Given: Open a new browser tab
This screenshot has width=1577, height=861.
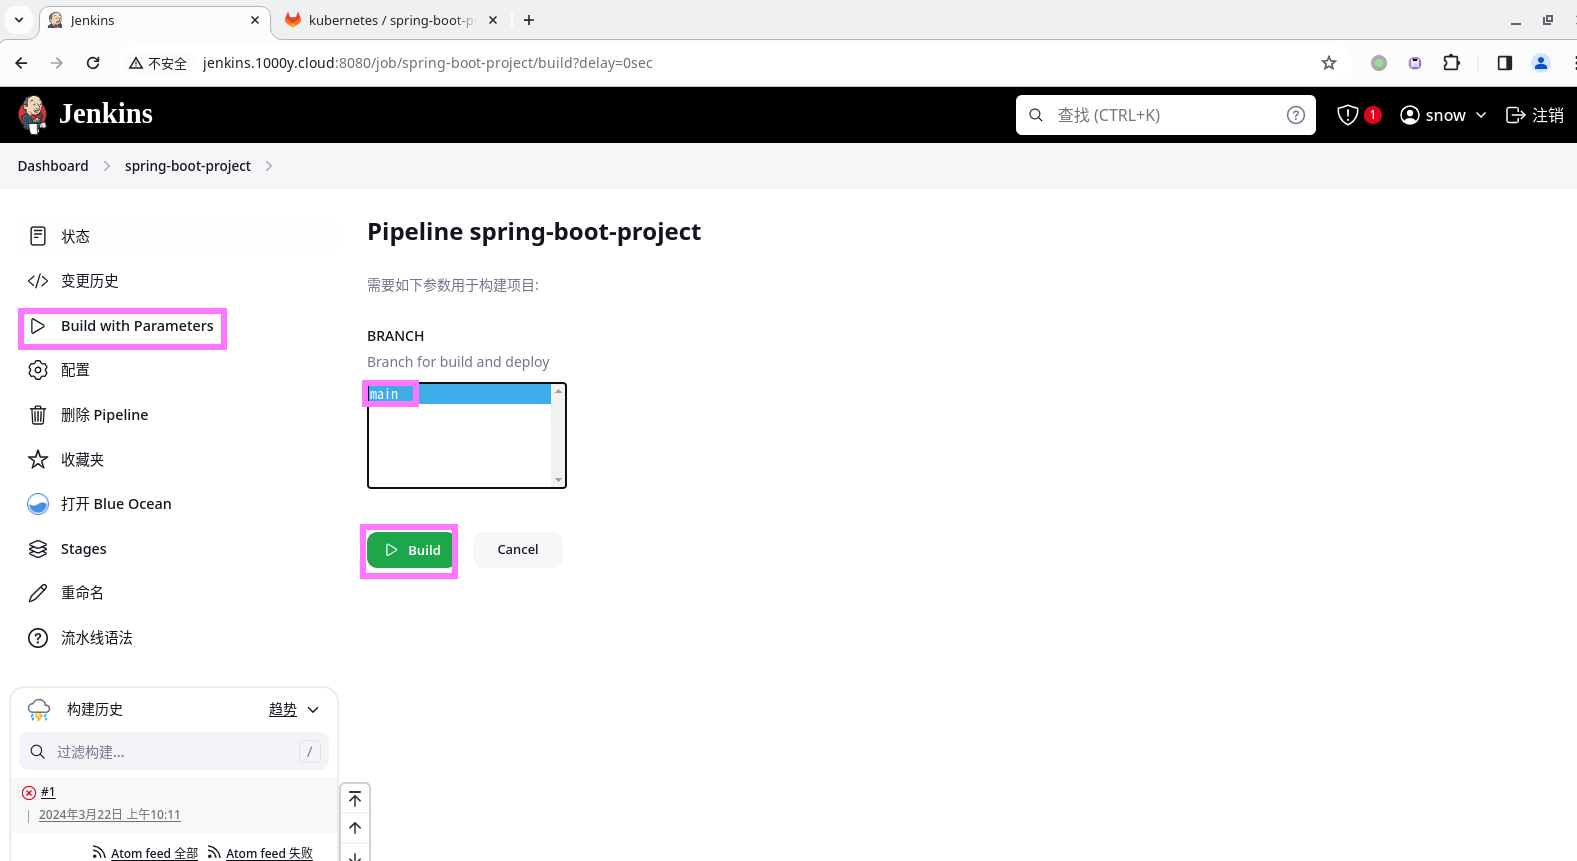Looking at the screenshot, I should pyautogui.click(x=529, y=20).
